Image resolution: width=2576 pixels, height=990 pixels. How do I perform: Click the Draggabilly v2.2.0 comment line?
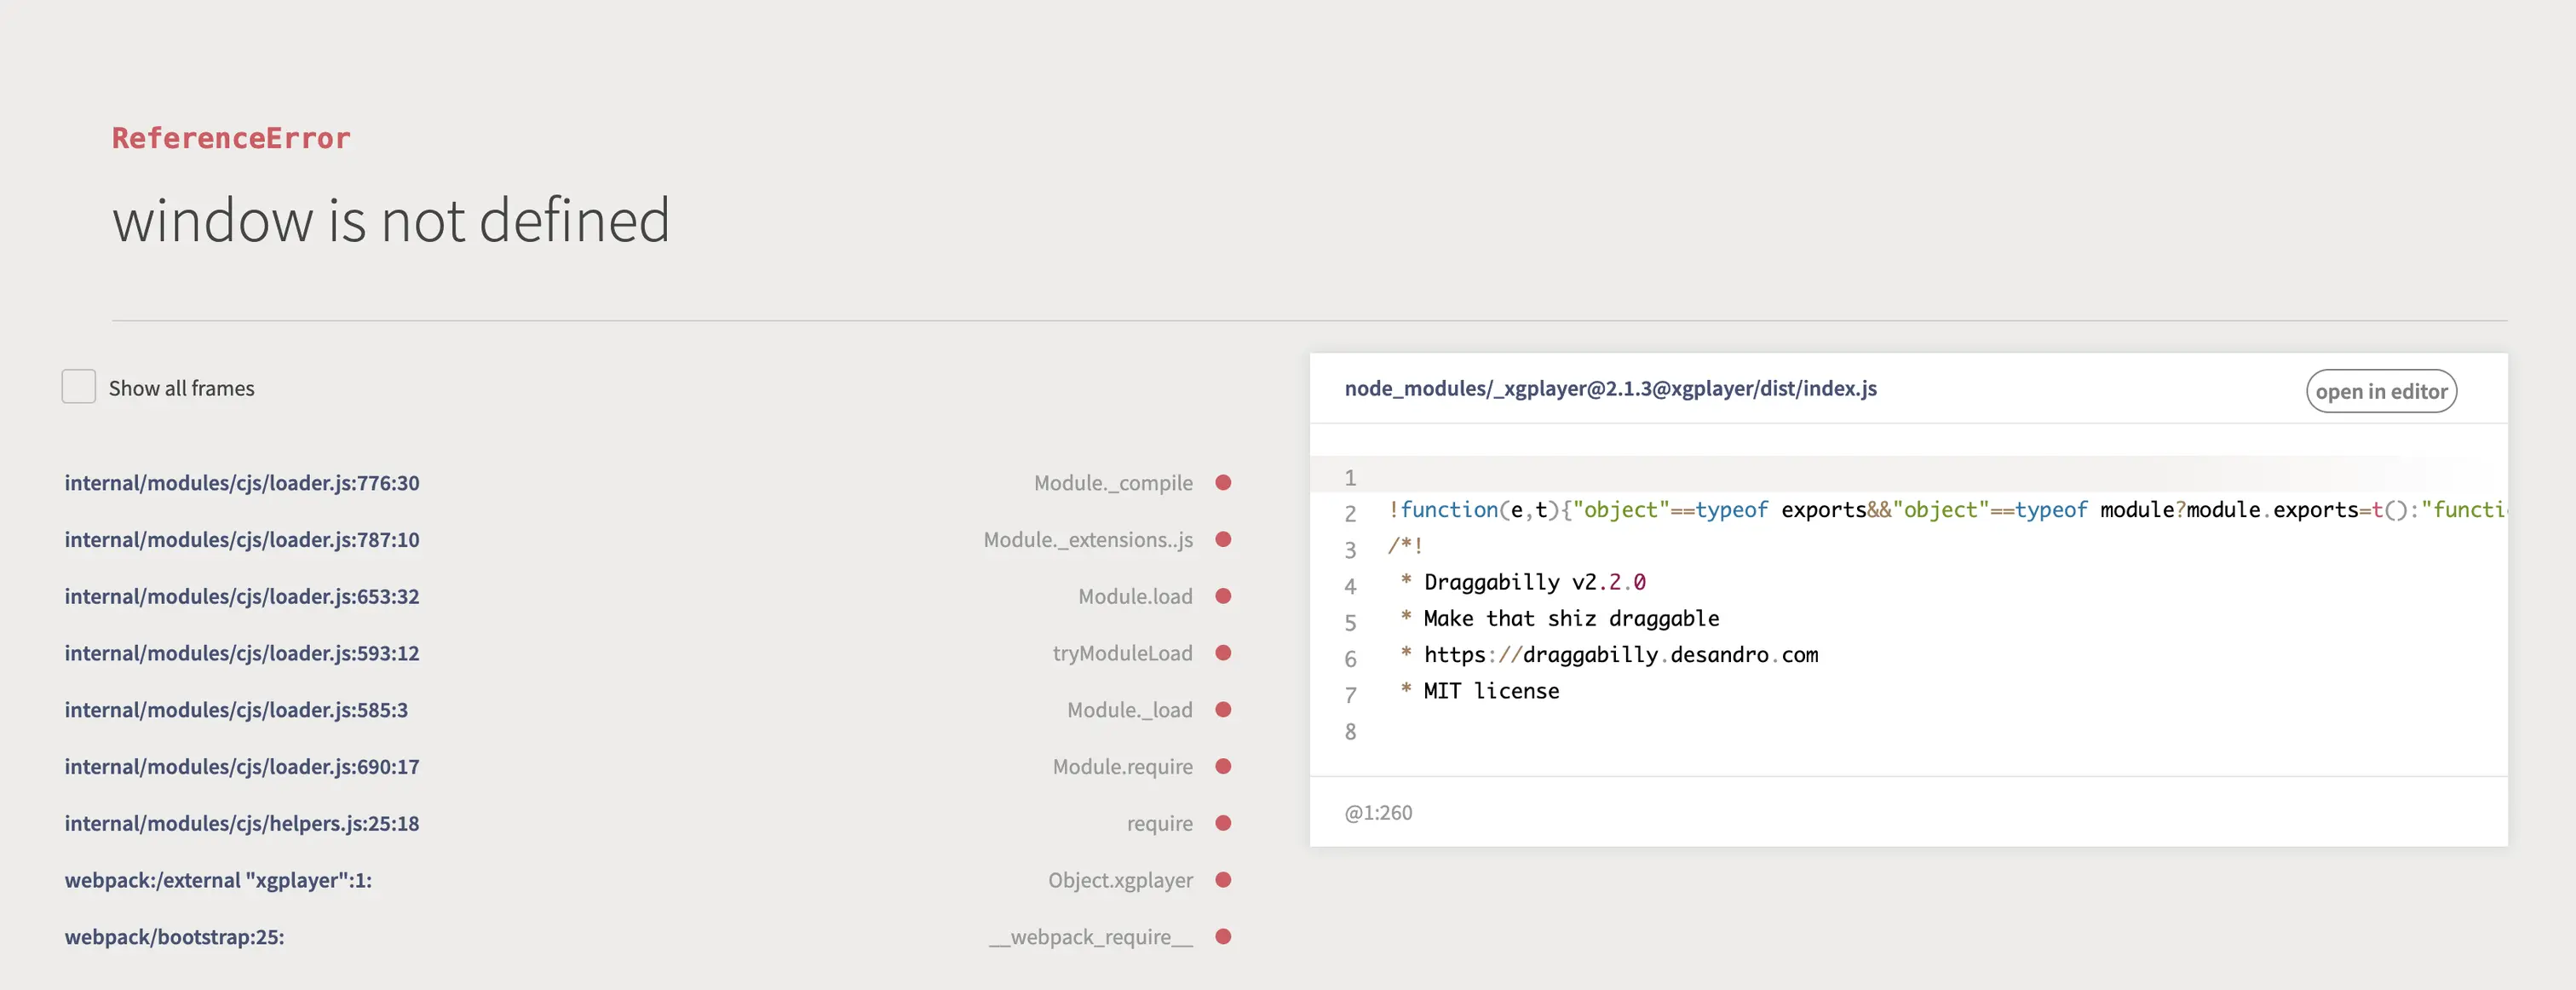tap(1523, 582)
